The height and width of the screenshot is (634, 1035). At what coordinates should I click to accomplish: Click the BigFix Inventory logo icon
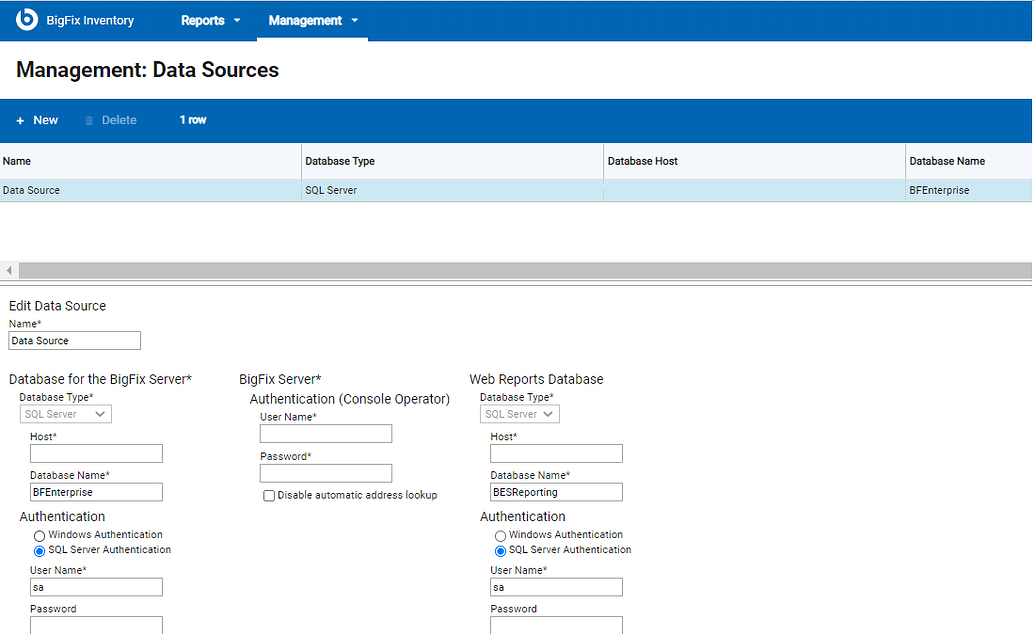coord(26,19)
